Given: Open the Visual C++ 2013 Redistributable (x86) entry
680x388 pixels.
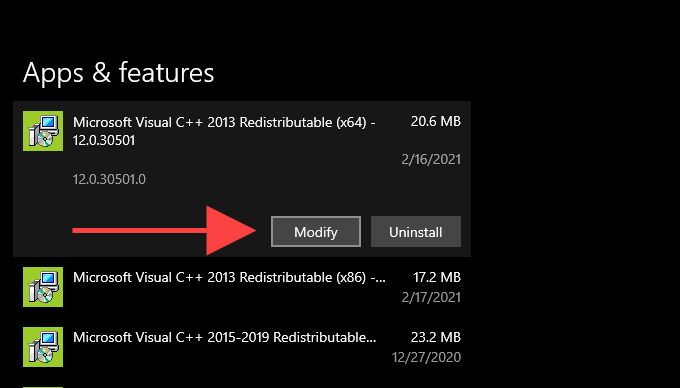Looking at the screenshot, I should (x=242, y=287).
